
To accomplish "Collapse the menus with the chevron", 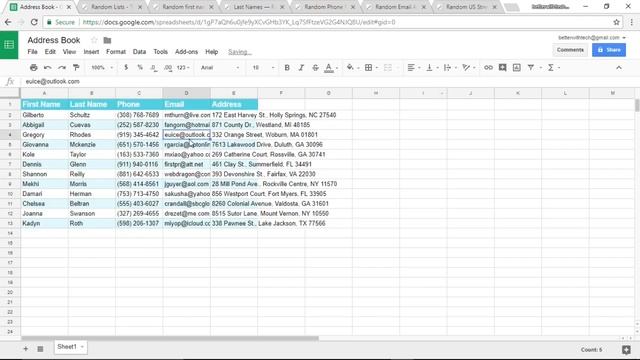I will 619,68.
